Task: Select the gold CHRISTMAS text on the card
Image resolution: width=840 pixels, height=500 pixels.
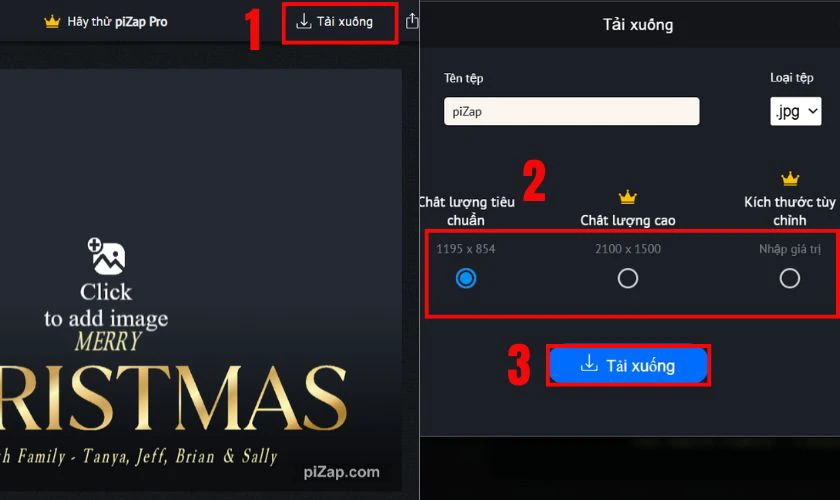Action: click(173, 398)
